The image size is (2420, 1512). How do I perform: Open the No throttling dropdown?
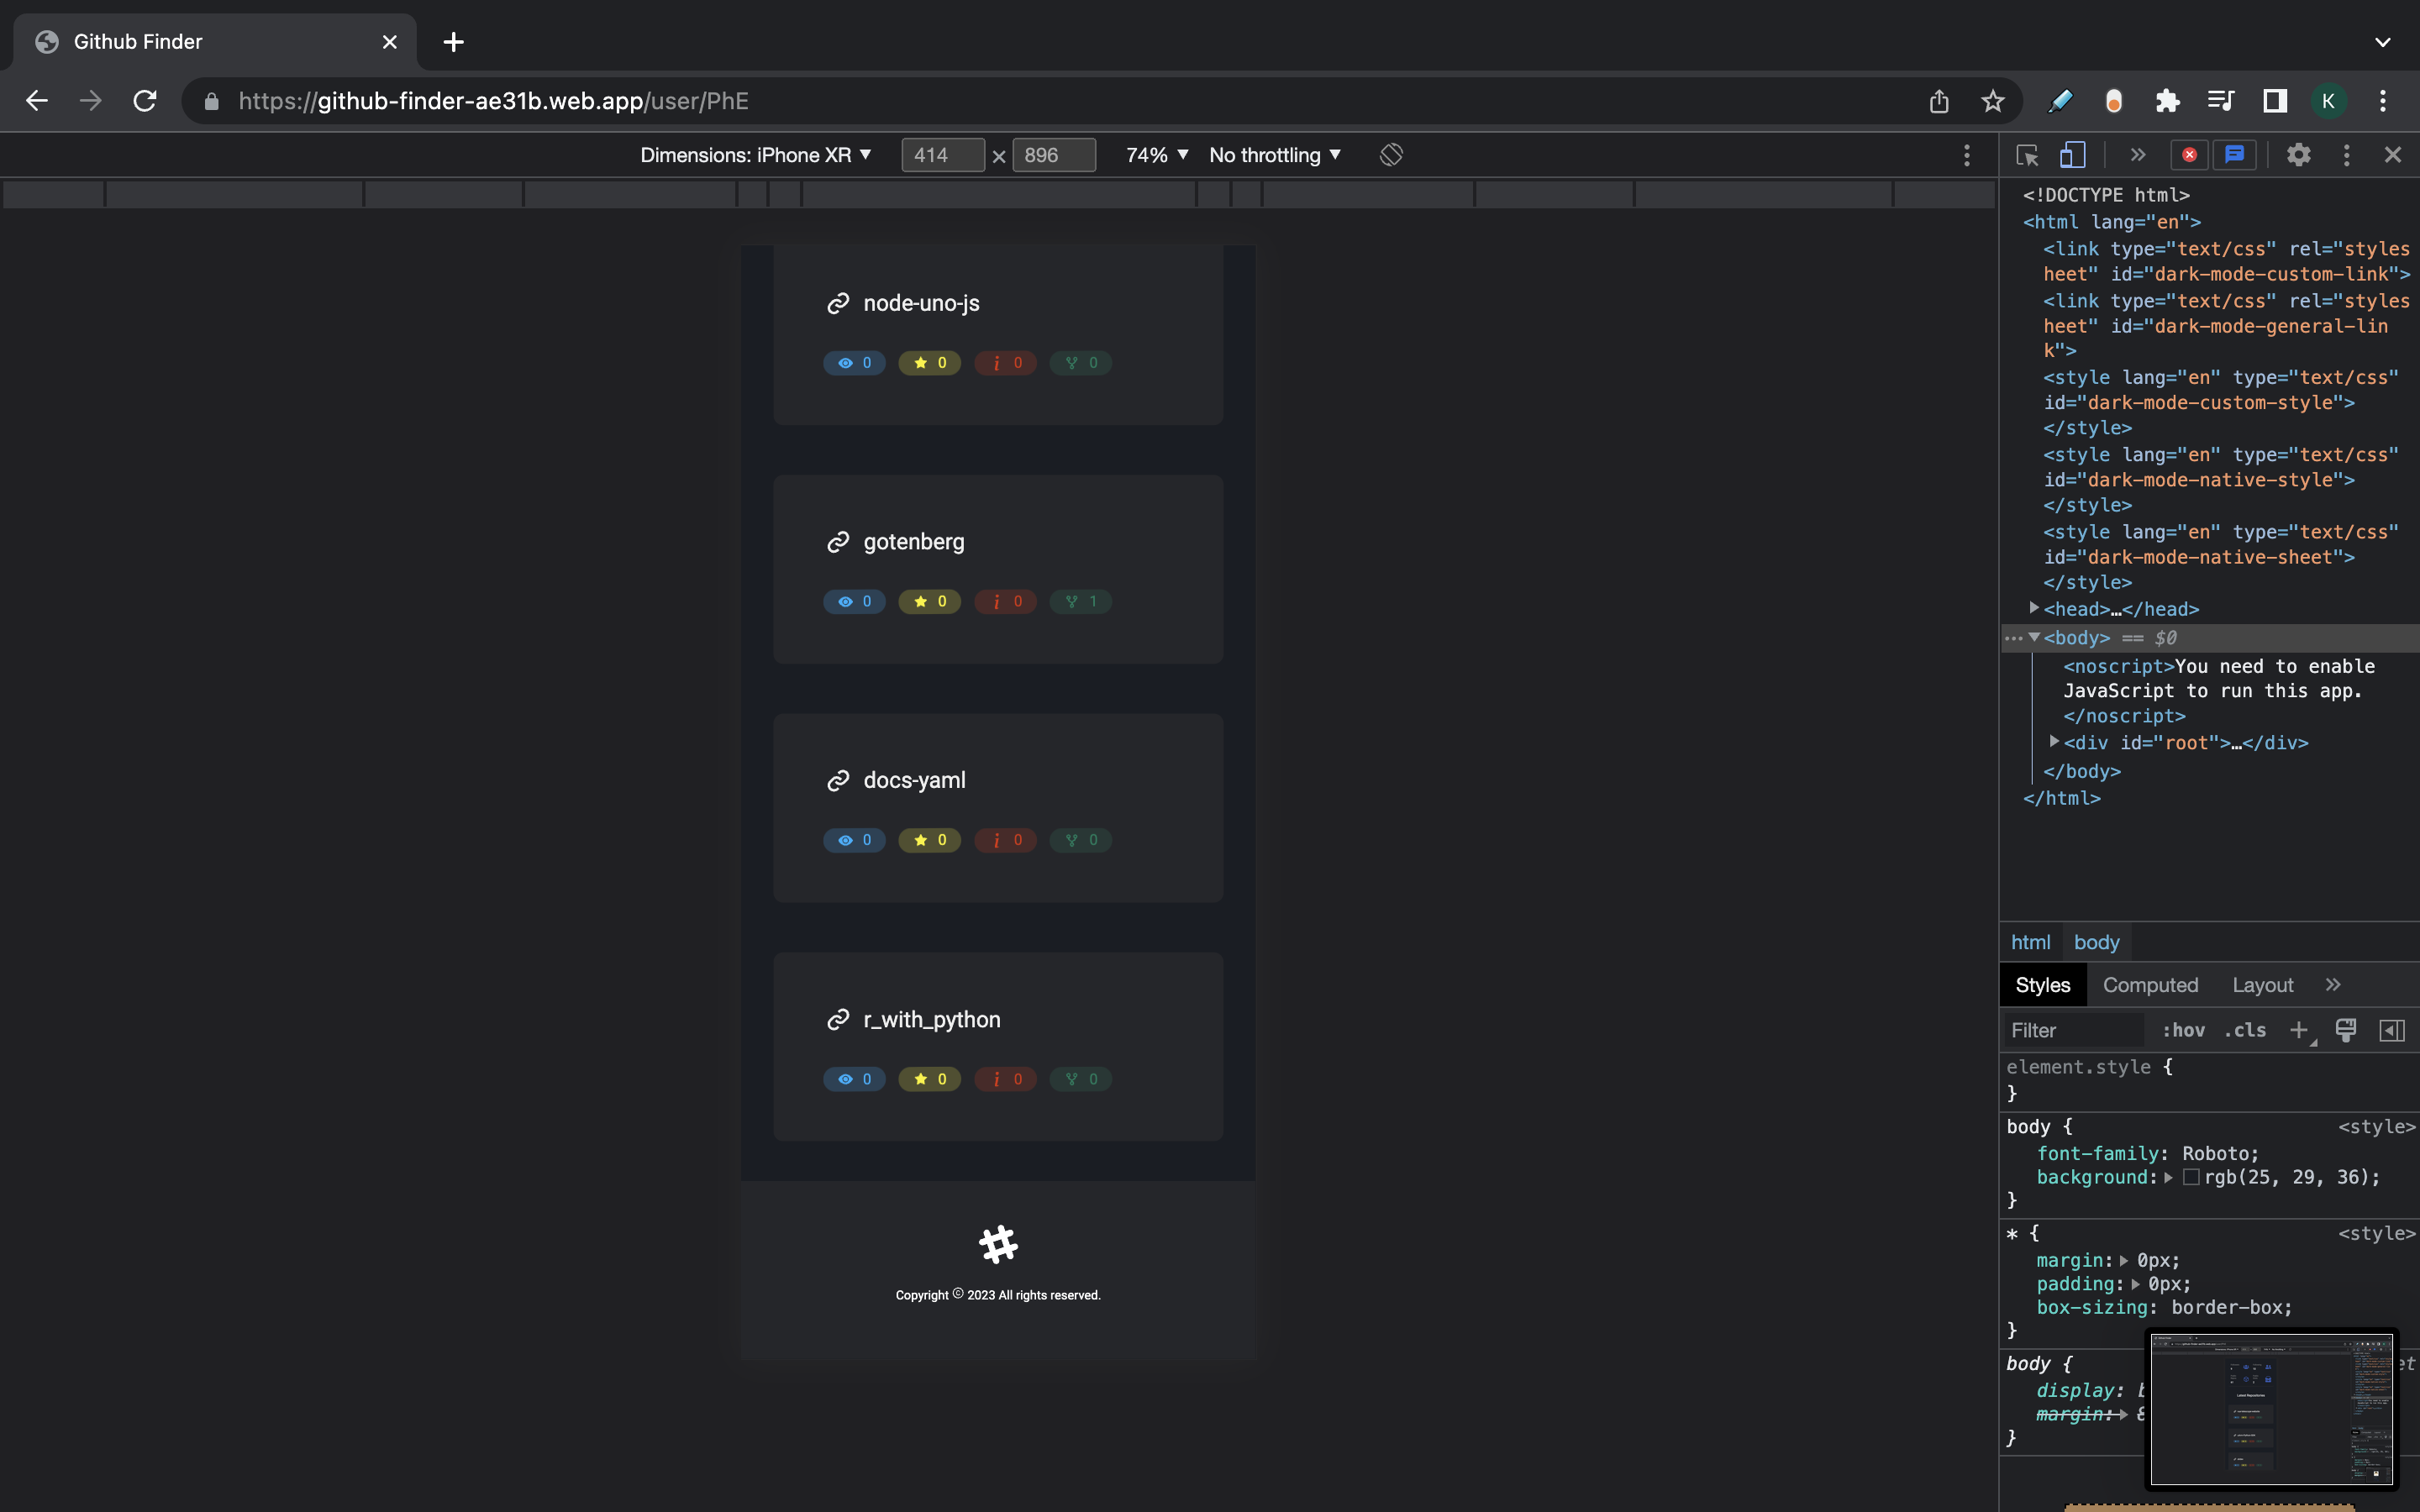coord(1274,155)
